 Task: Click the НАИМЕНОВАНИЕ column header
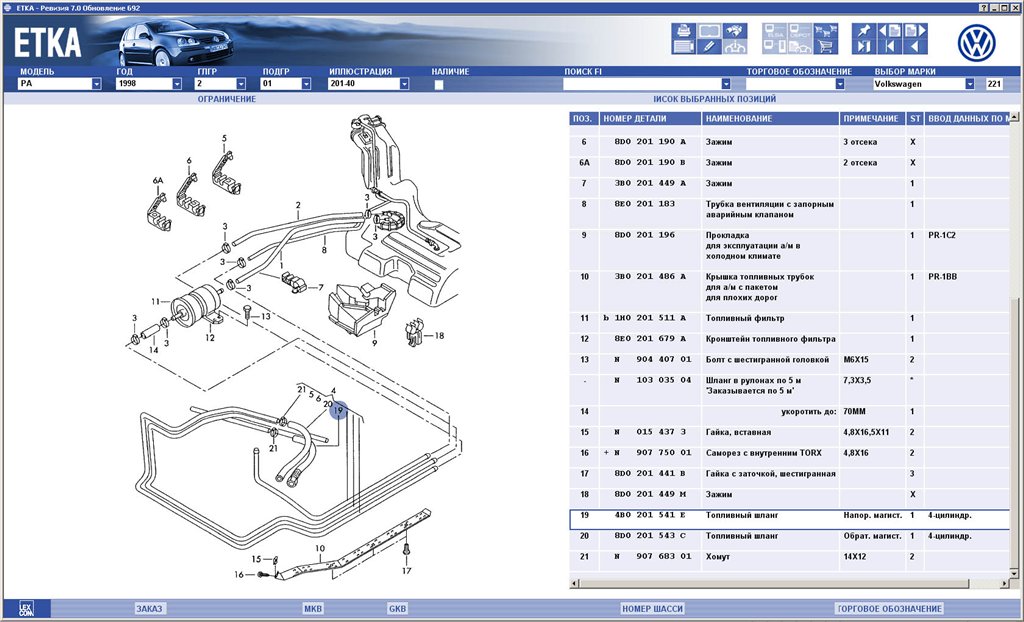coord(771,119)
